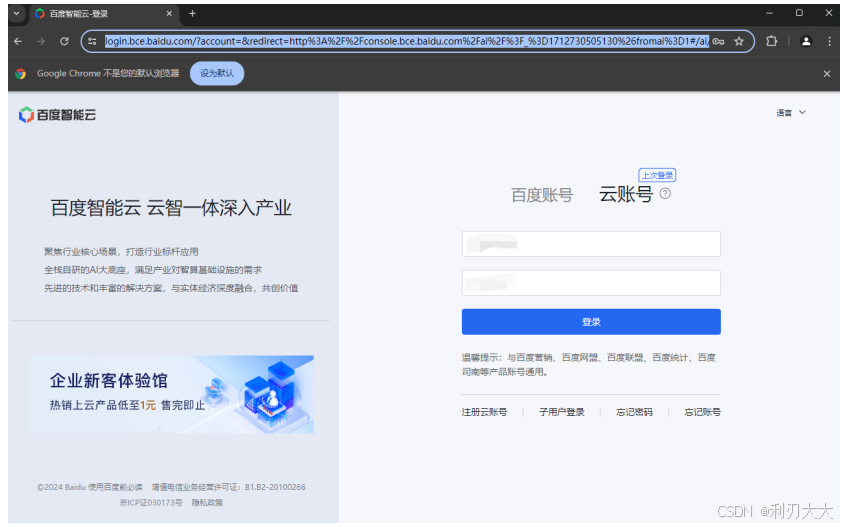Viewport: 845px width, 527px height.
Task: Reload the page with refresh icon
Action: 64,41
